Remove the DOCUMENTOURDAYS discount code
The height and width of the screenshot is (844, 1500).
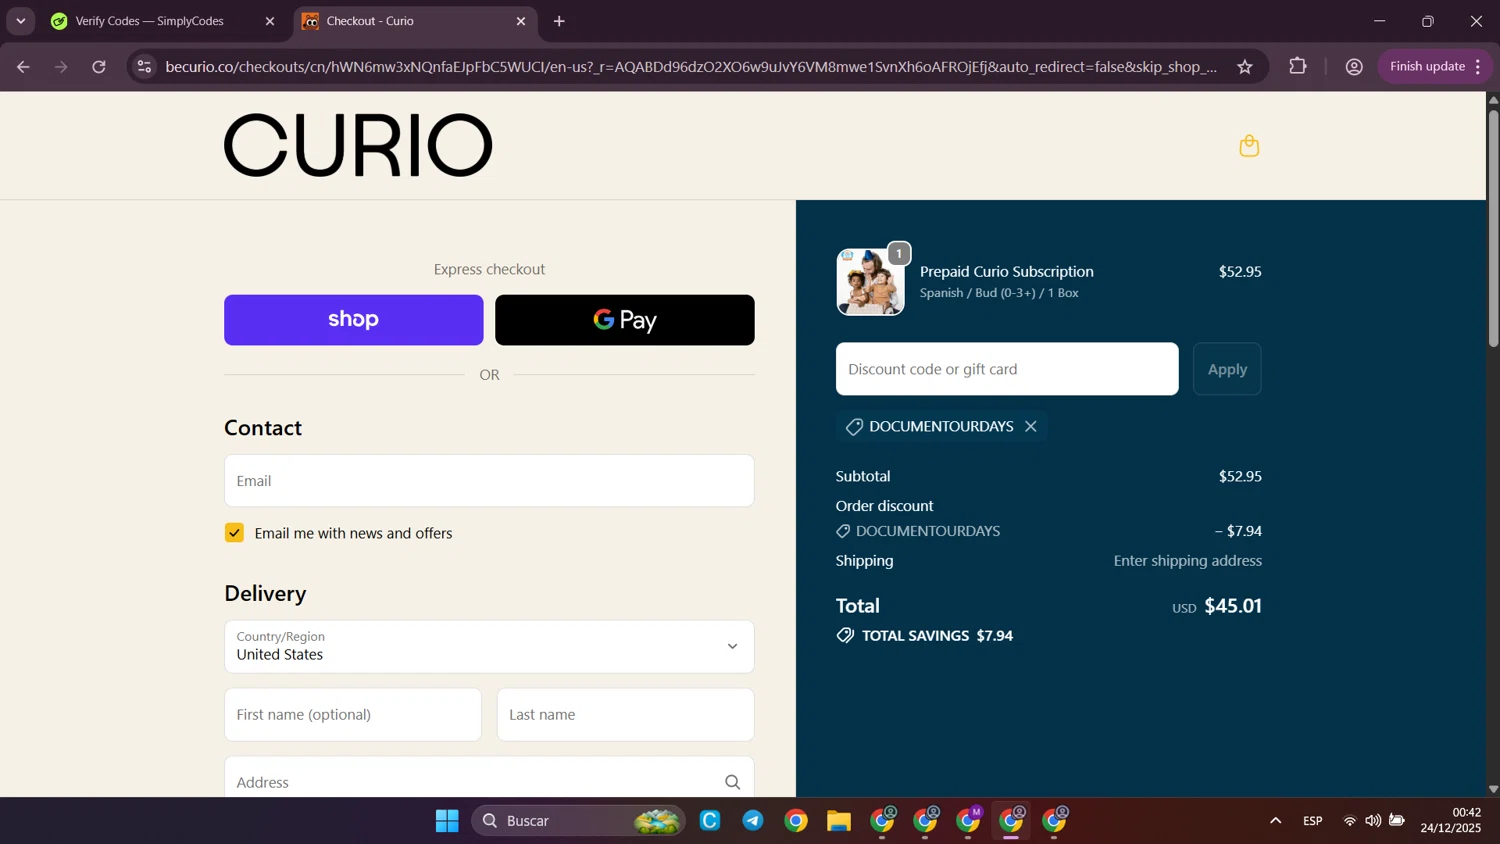[1031, 426]
